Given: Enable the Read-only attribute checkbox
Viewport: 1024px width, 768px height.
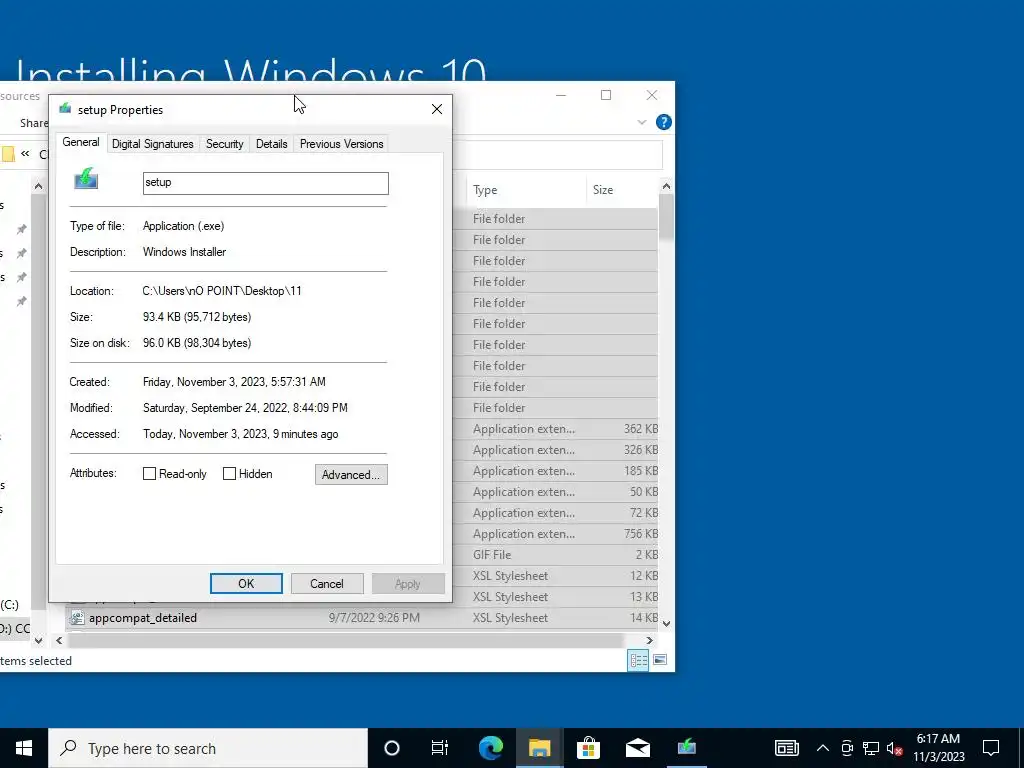Looking at the screenshot, I should pyautogui.click(x=150, y=474).
